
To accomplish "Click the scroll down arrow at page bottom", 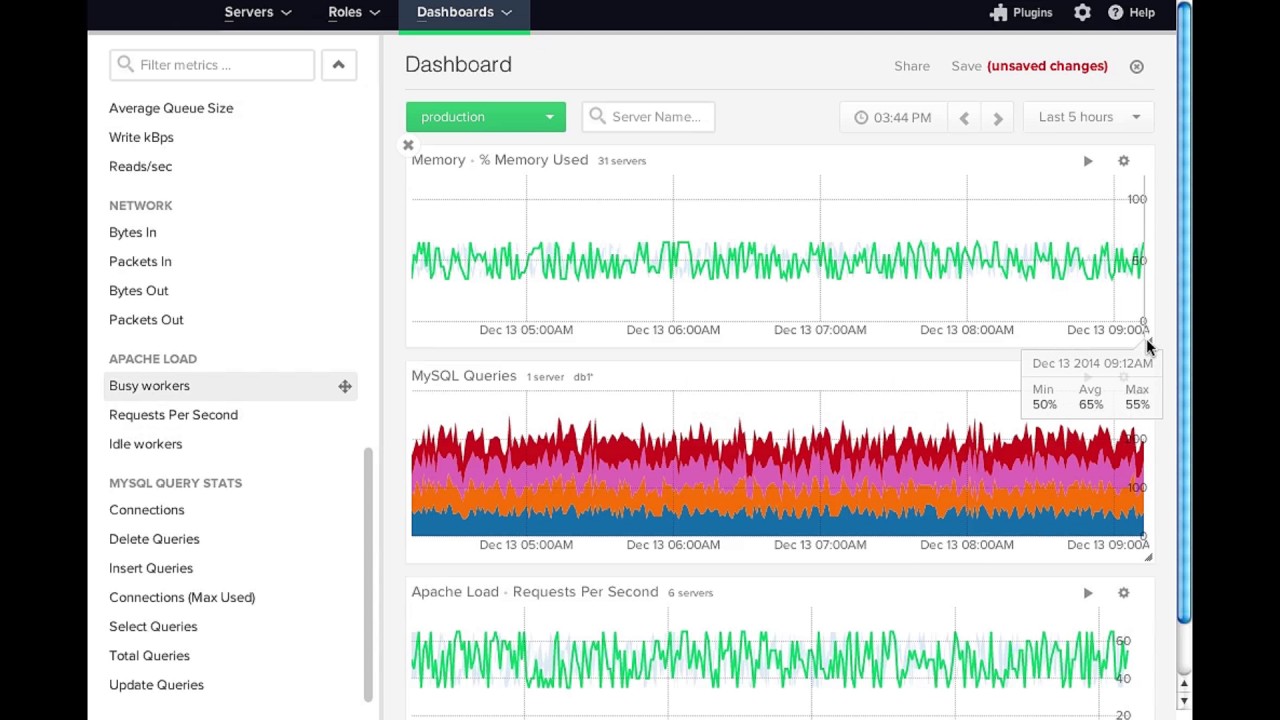I will pyautogui.click(x=1184, y=702).
